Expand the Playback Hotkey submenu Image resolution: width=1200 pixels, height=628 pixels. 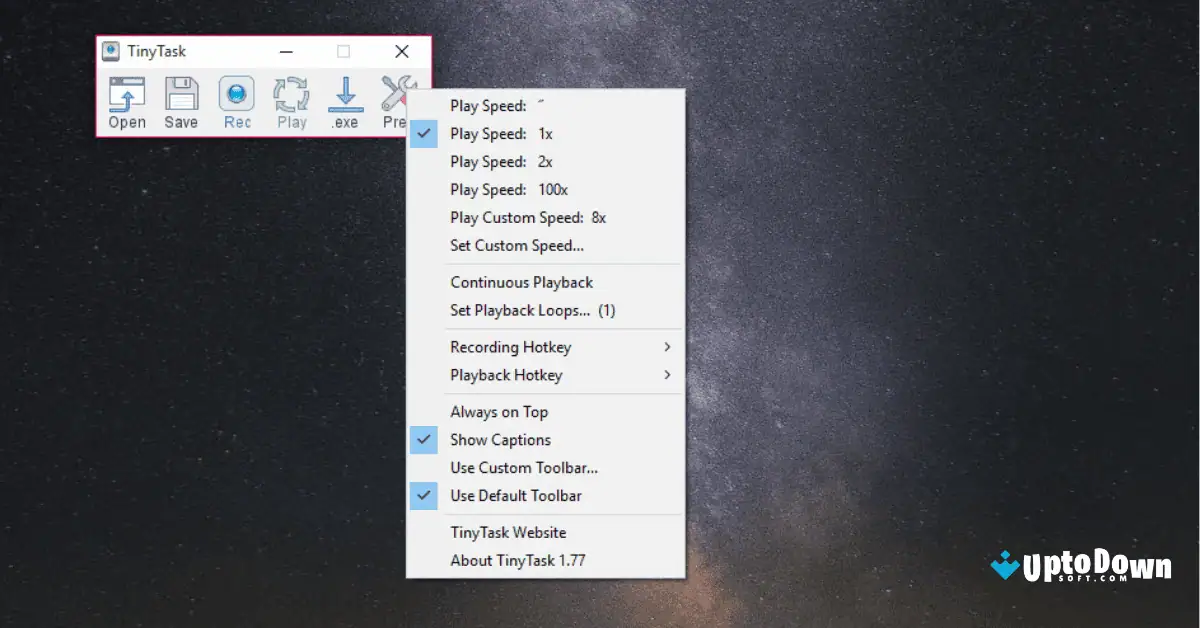click(507, 375)
